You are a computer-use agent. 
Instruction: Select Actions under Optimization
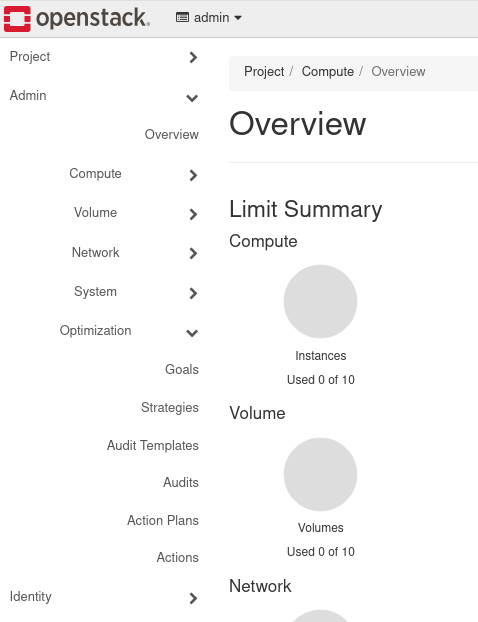point(177,557)
